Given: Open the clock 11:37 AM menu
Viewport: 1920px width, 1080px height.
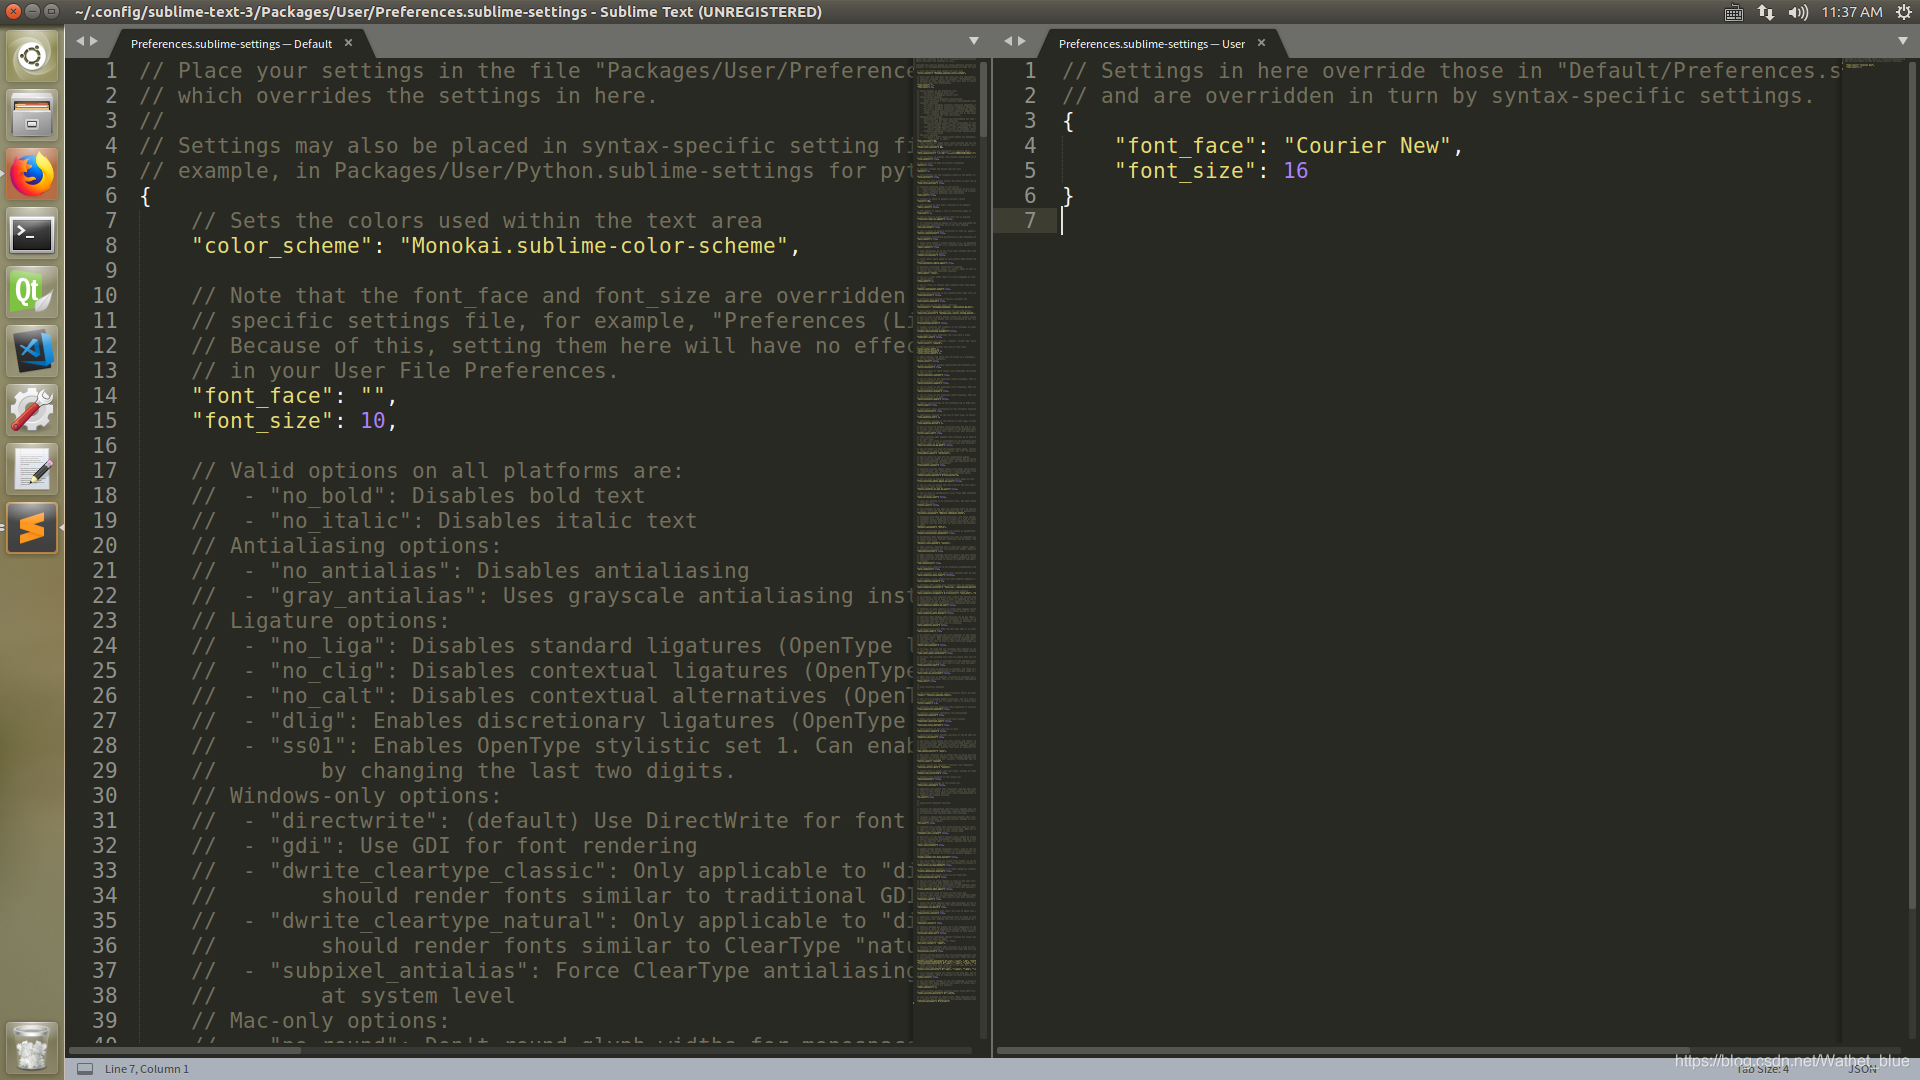Looking at the screenshot, I should tap(1851, 12).
